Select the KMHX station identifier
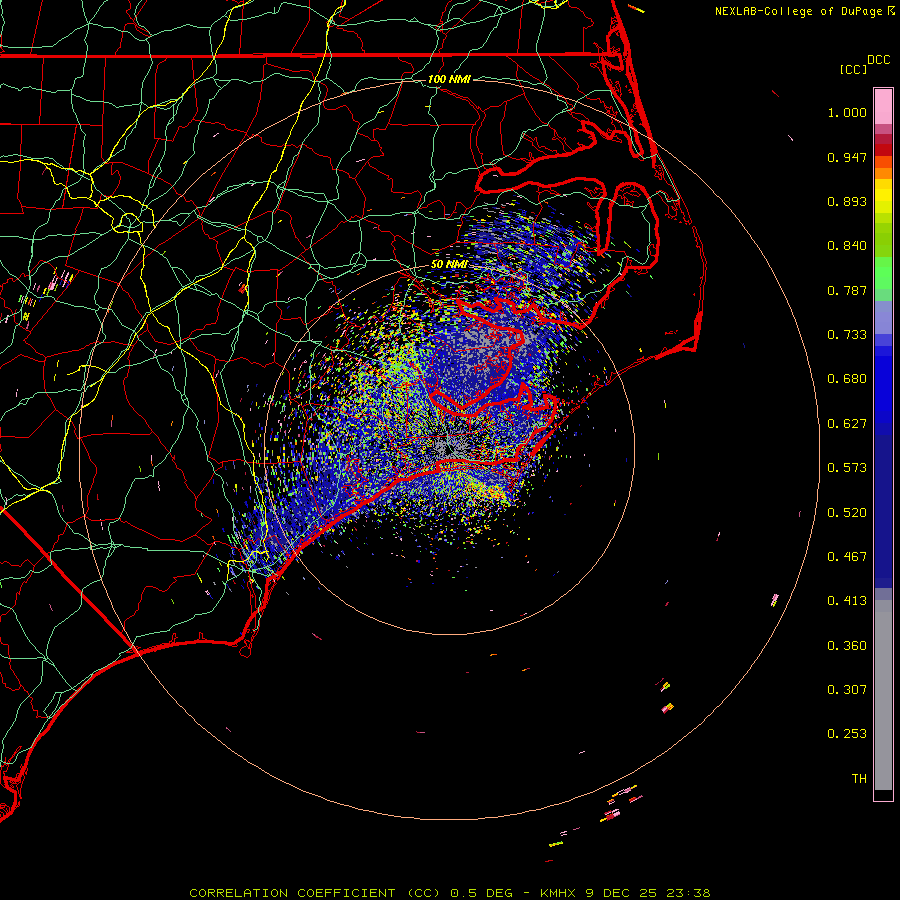This screenshot has width=900, height=900. click(x=560, y=893)
